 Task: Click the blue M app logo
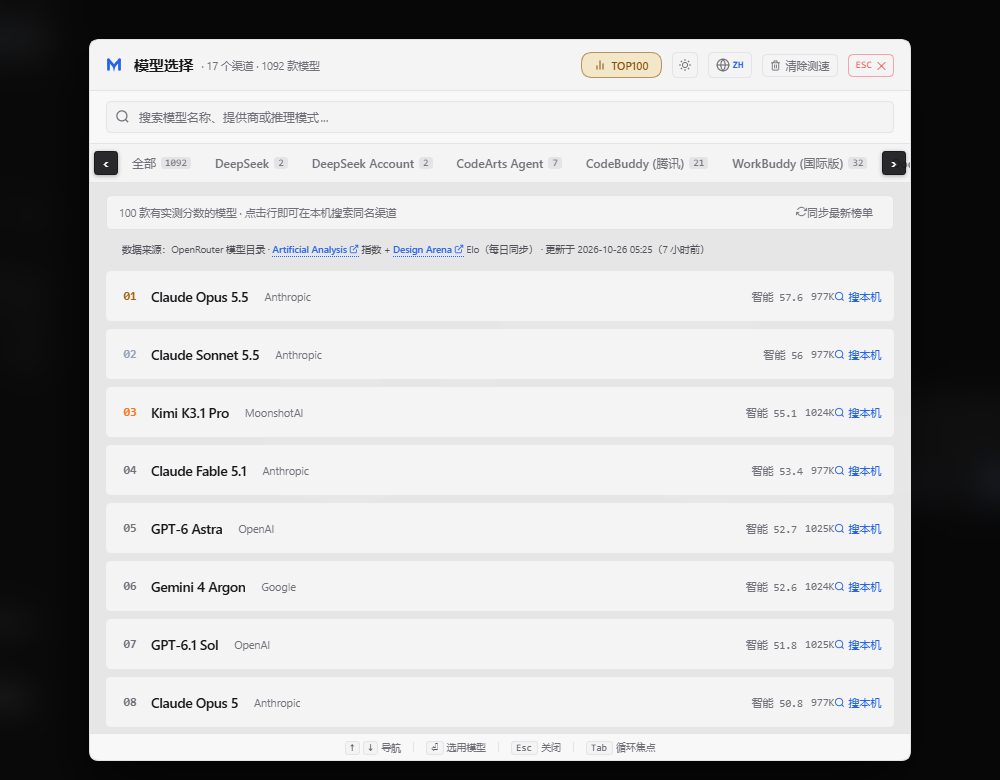click(x=114, y=65)
